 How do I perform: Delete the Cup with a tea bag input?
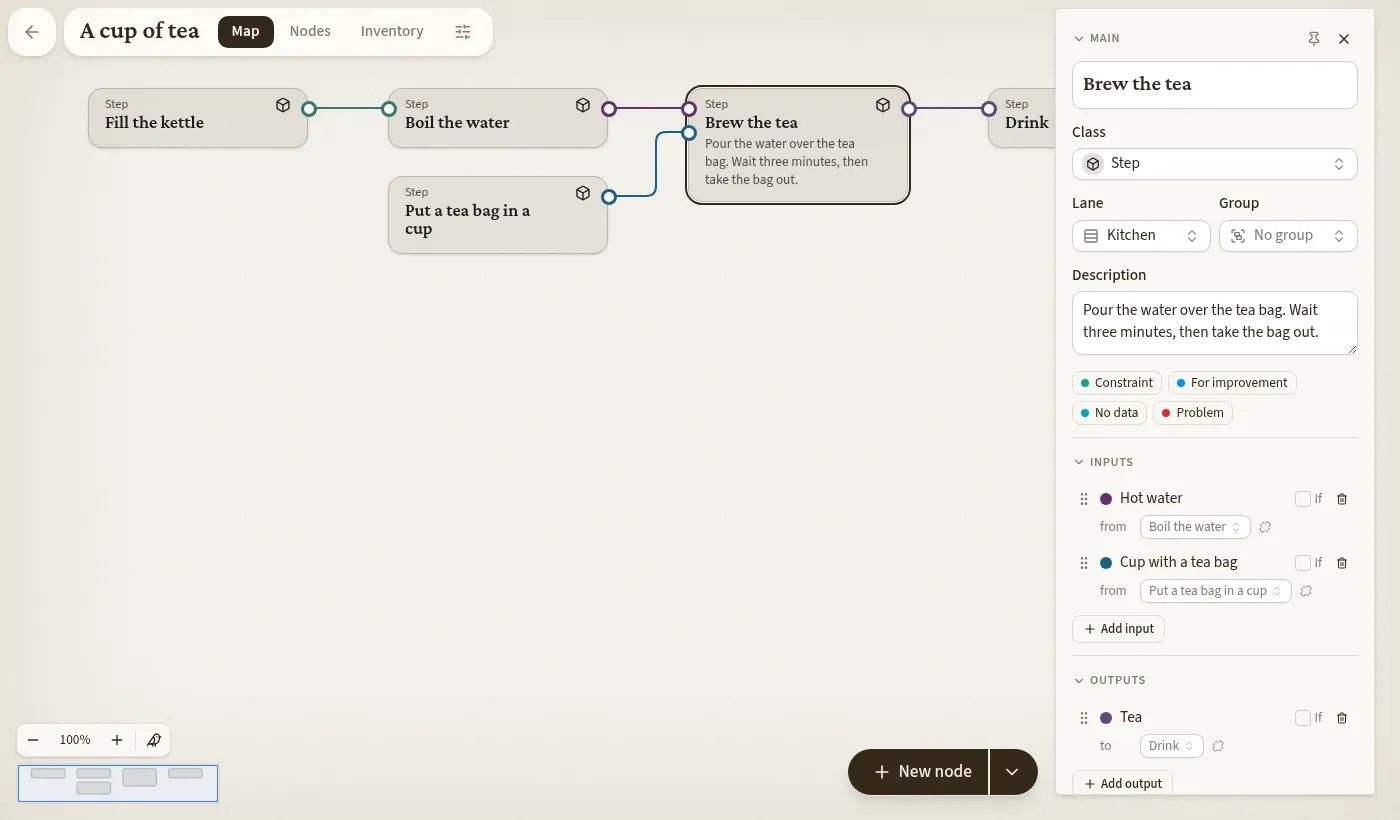click(1342, 563)
